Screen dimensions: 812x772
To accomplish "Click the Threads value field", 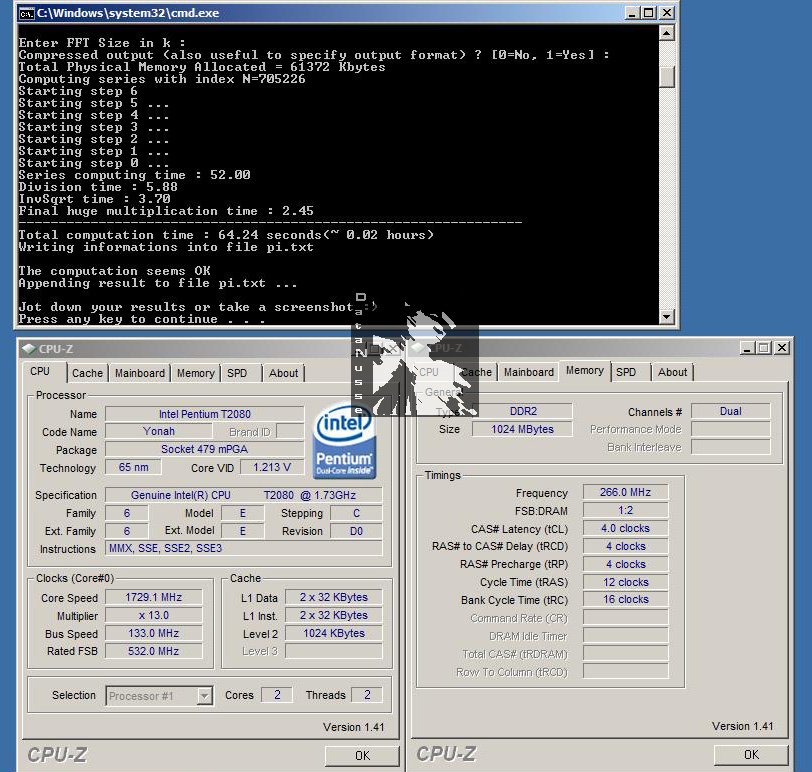I will click(367, 695).
